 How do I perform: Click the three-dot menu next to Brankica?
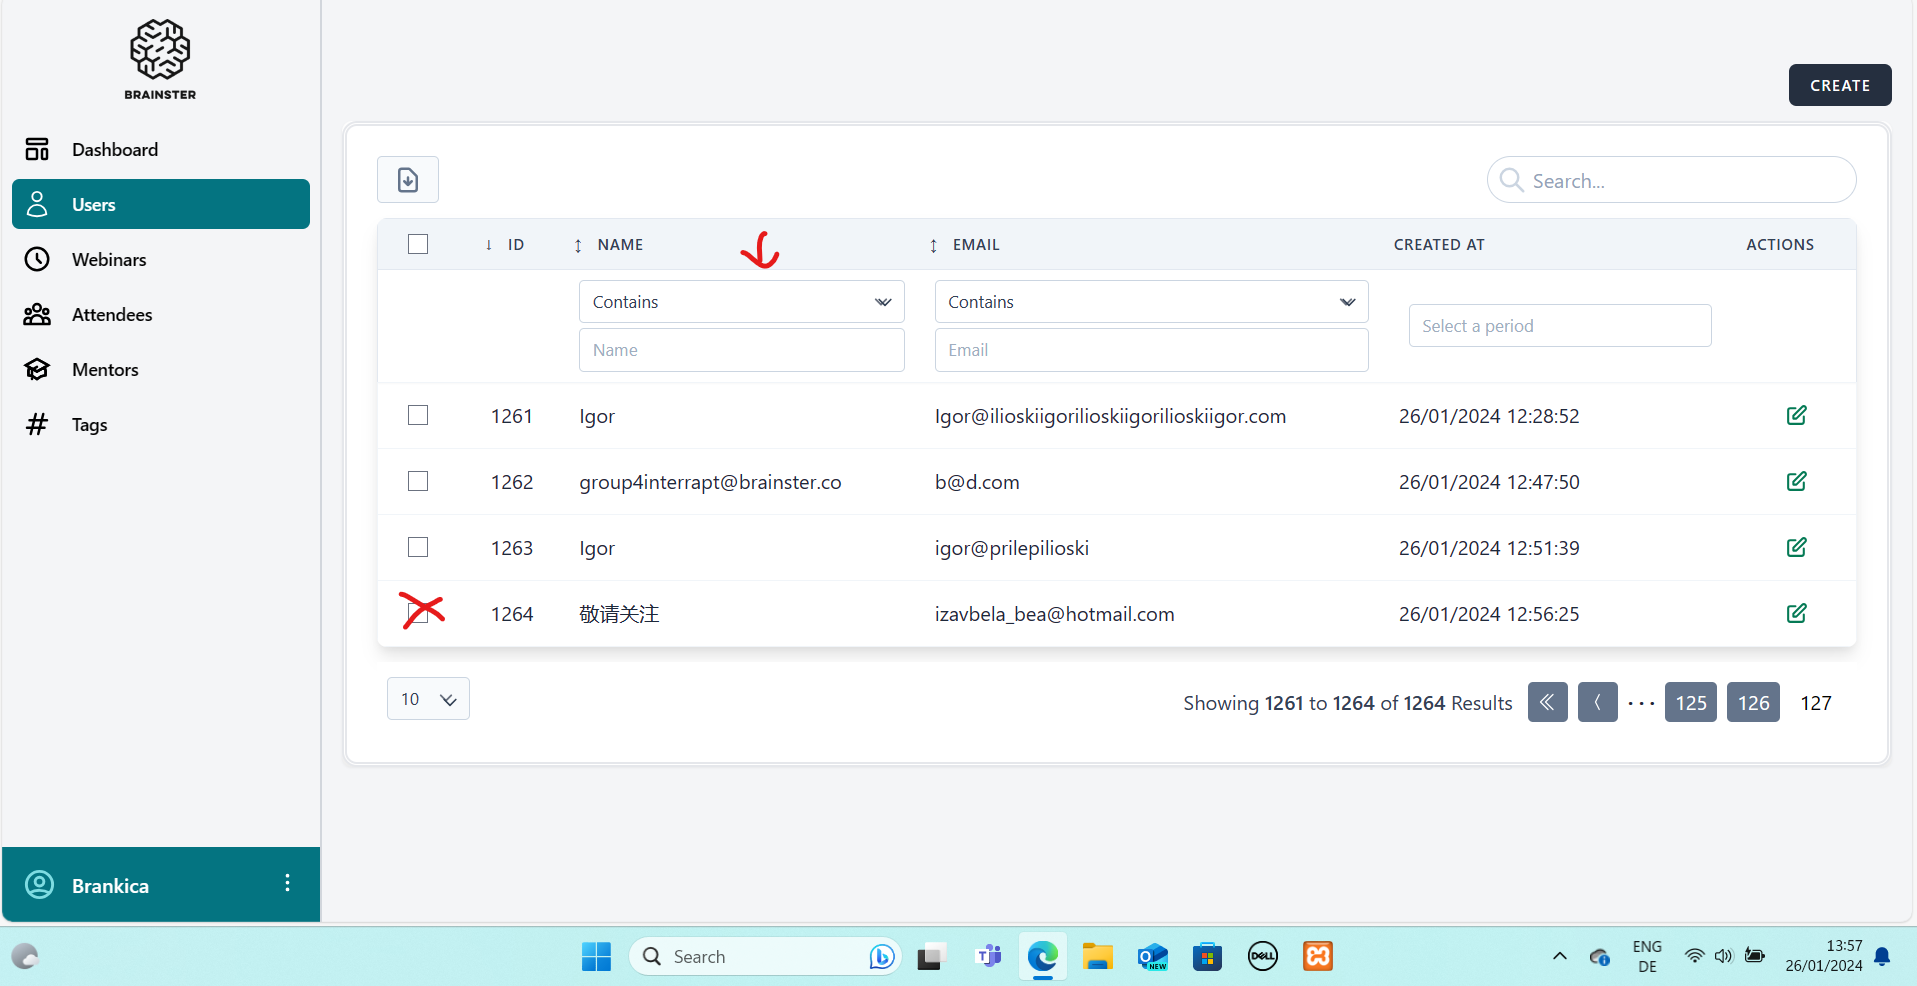point(287,883)
